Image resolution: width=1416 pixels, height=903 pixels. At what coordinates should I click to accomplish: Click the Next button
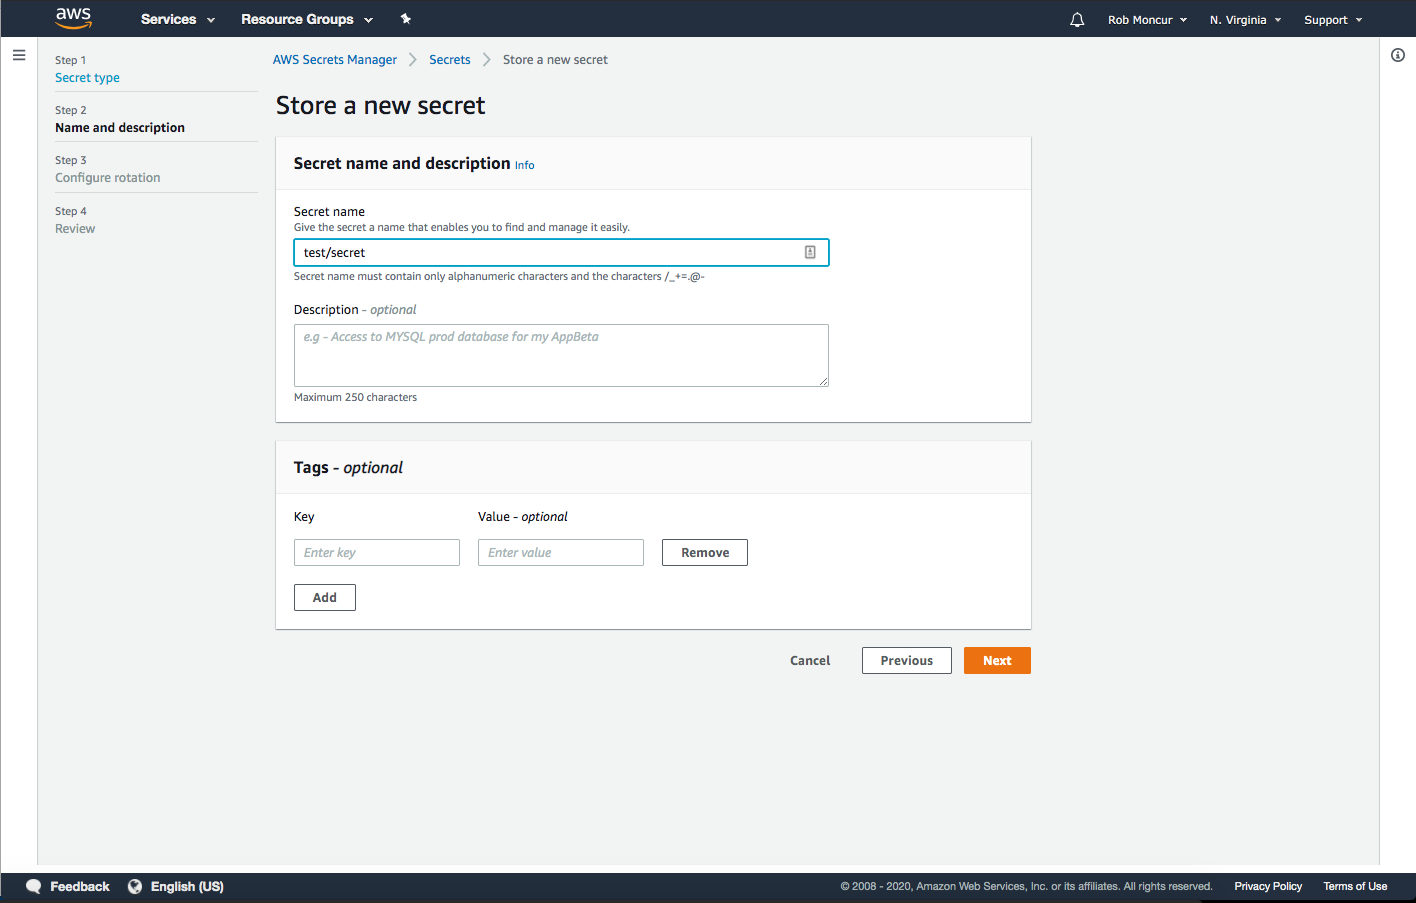coord(997,661)
